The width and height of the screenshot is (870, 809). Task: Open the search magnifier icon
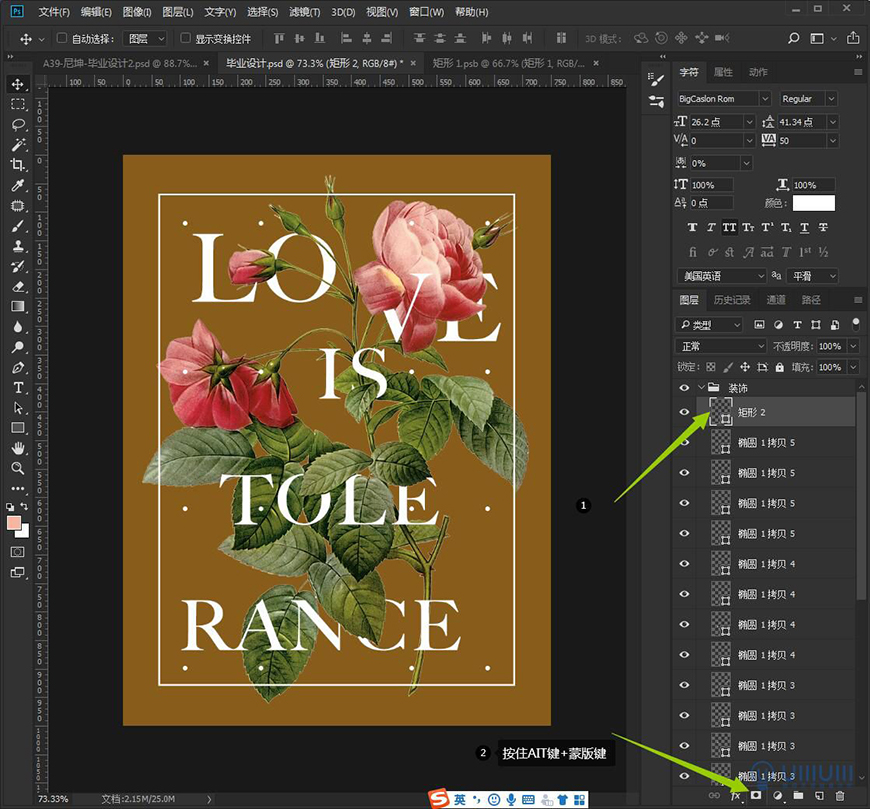[793, 38]
